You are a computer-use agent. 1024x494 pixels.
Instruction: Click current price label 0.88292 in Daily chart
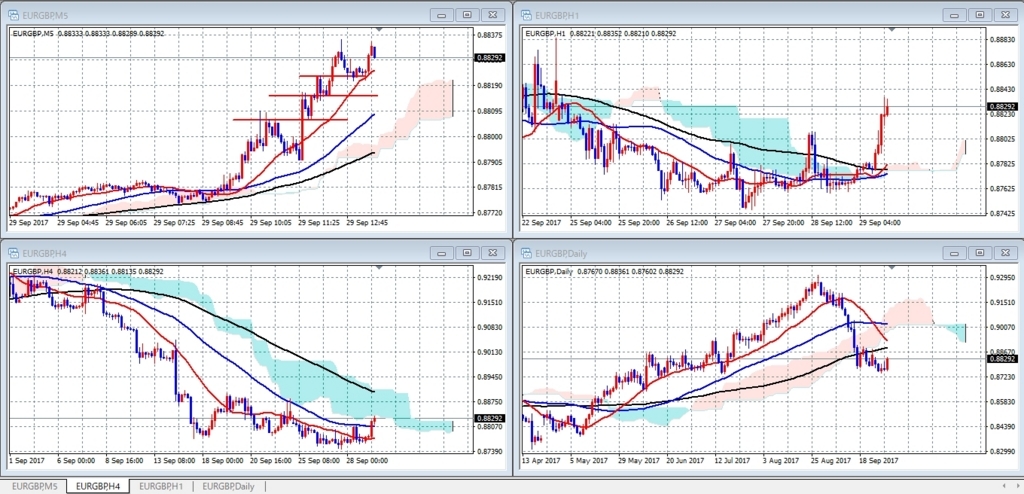pos(1000,359)
